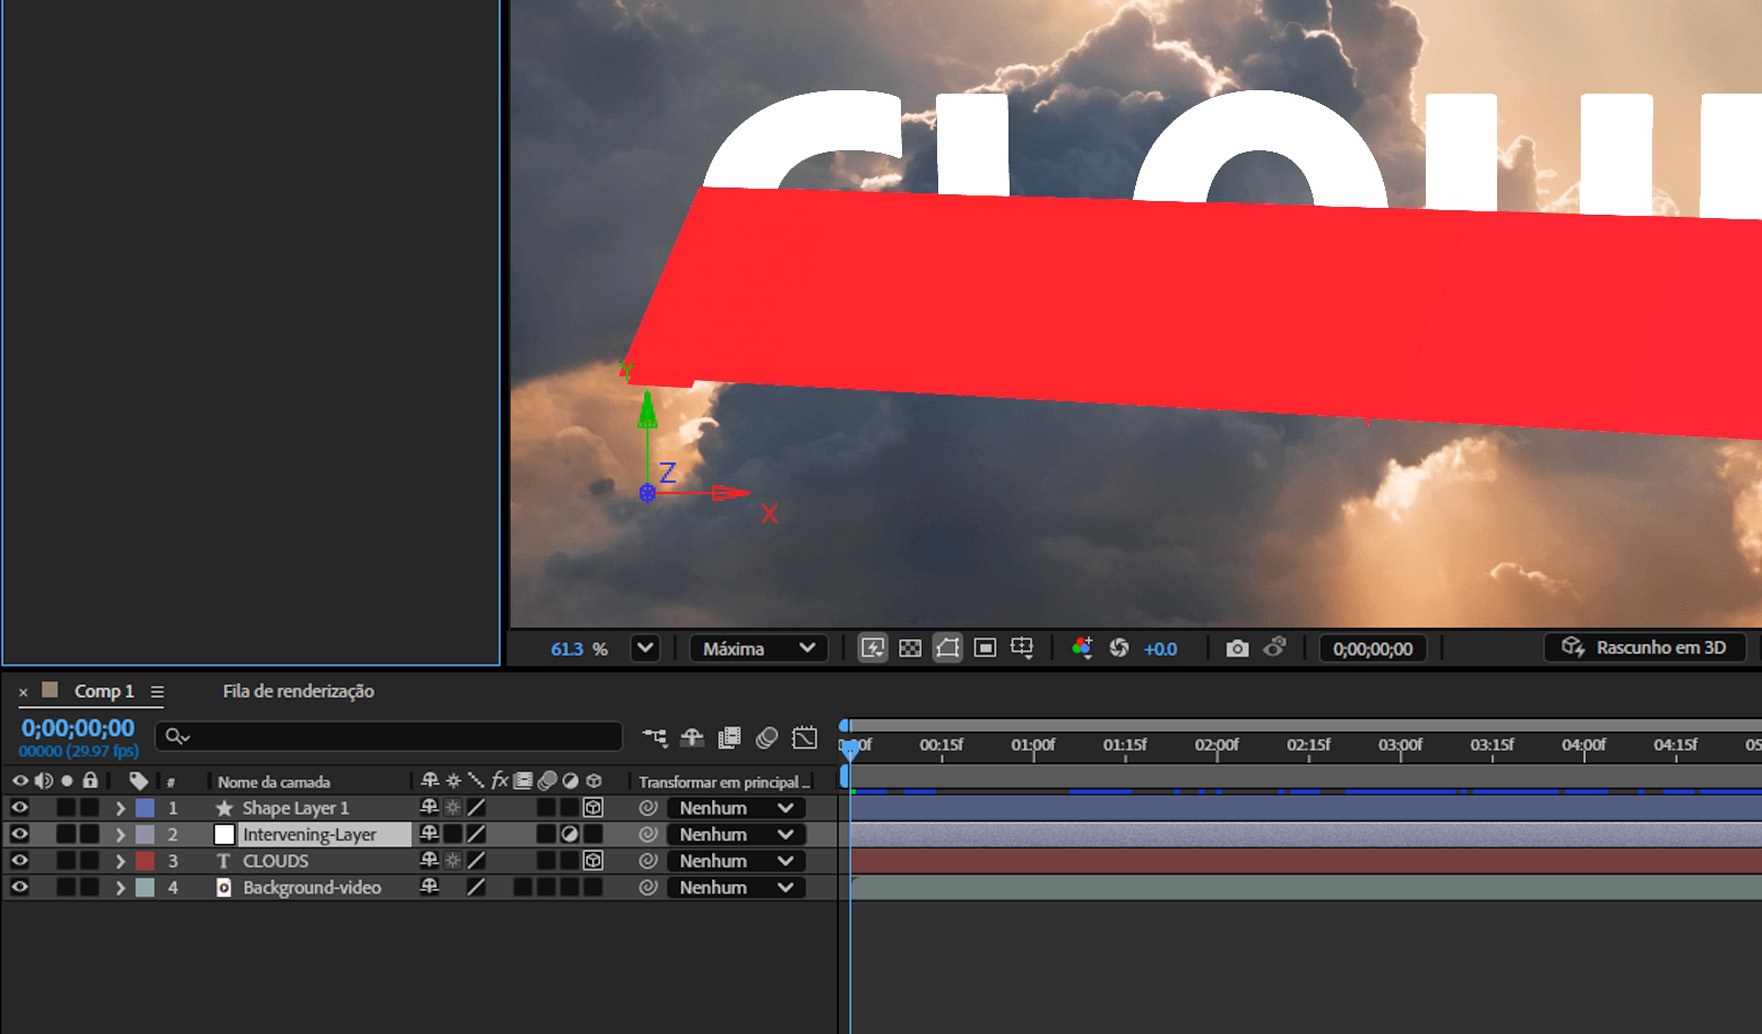Viewport: 1762px width, 1034px height.
Task: Switch to the Comp 1 tab
Action: pos(103,691)
